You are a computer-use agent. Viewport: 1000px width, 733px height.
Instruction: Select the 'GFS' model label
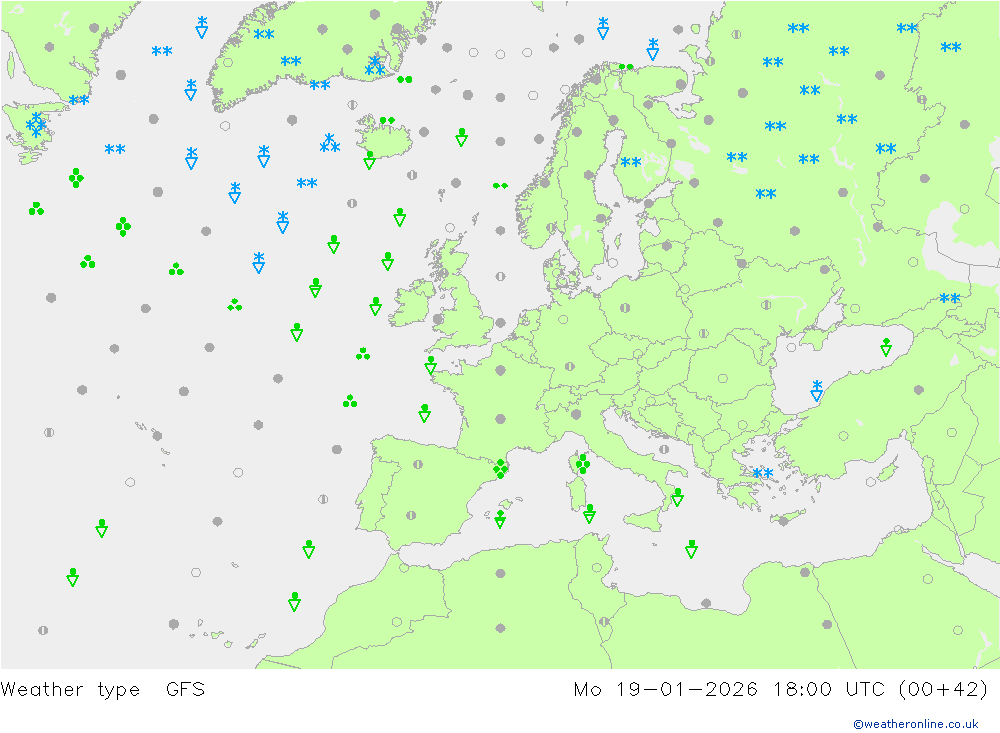[186, 690]
